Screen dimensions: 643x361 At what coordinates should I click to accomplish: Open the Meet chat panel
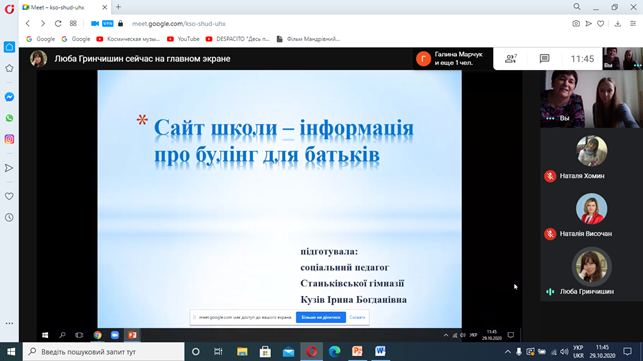pos(544,59)
